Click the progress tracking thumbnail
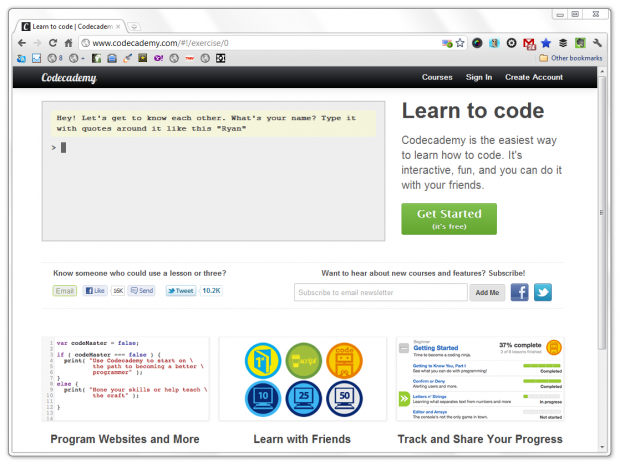620x464 pixels. click(x=480, y=379)
